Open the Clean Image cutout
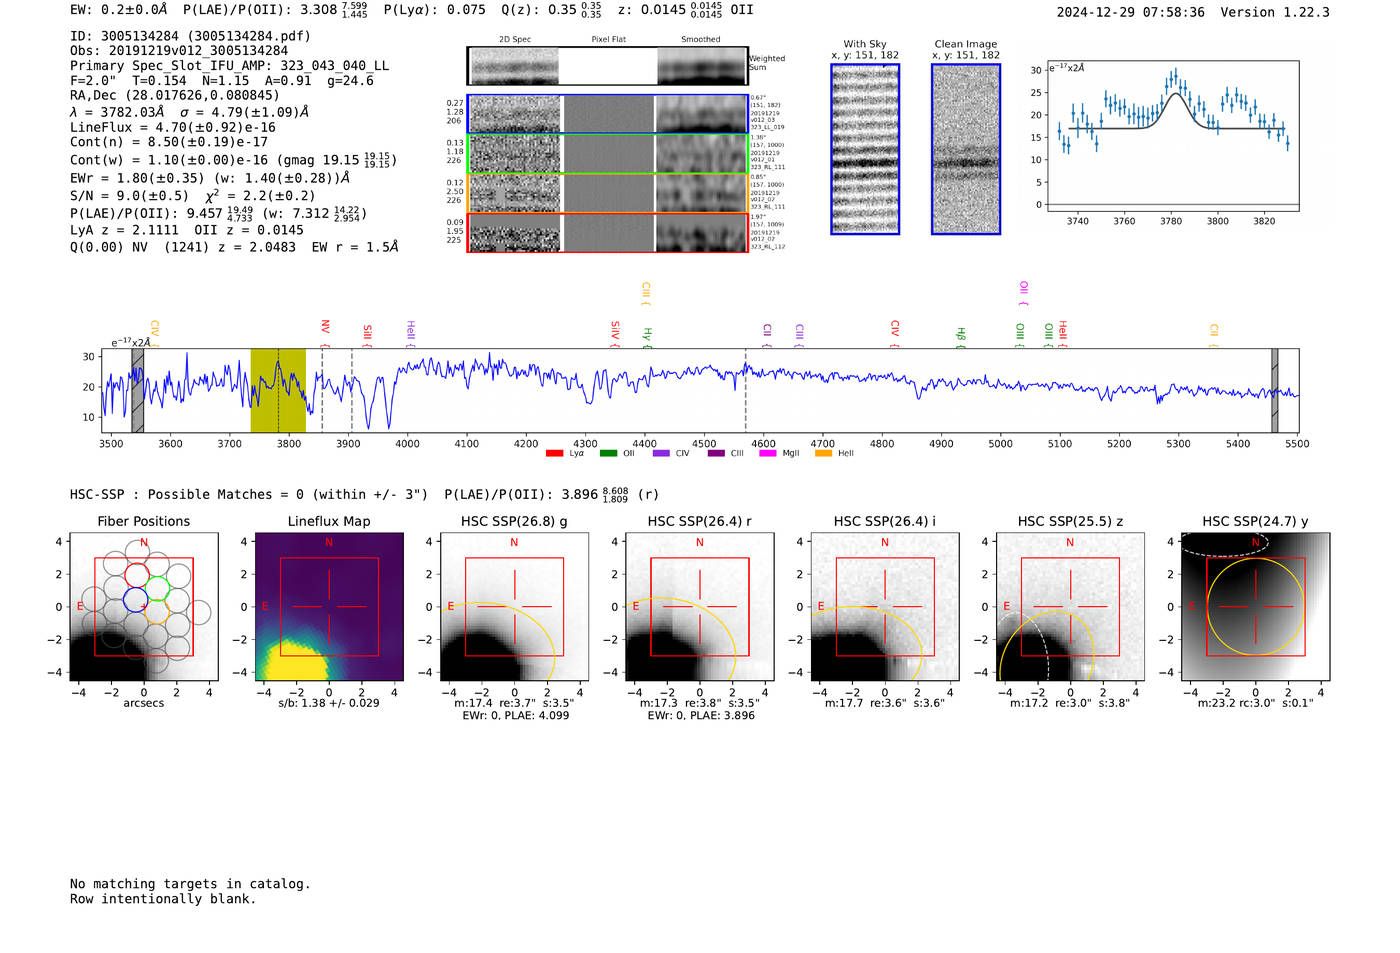 coord(966,149)
